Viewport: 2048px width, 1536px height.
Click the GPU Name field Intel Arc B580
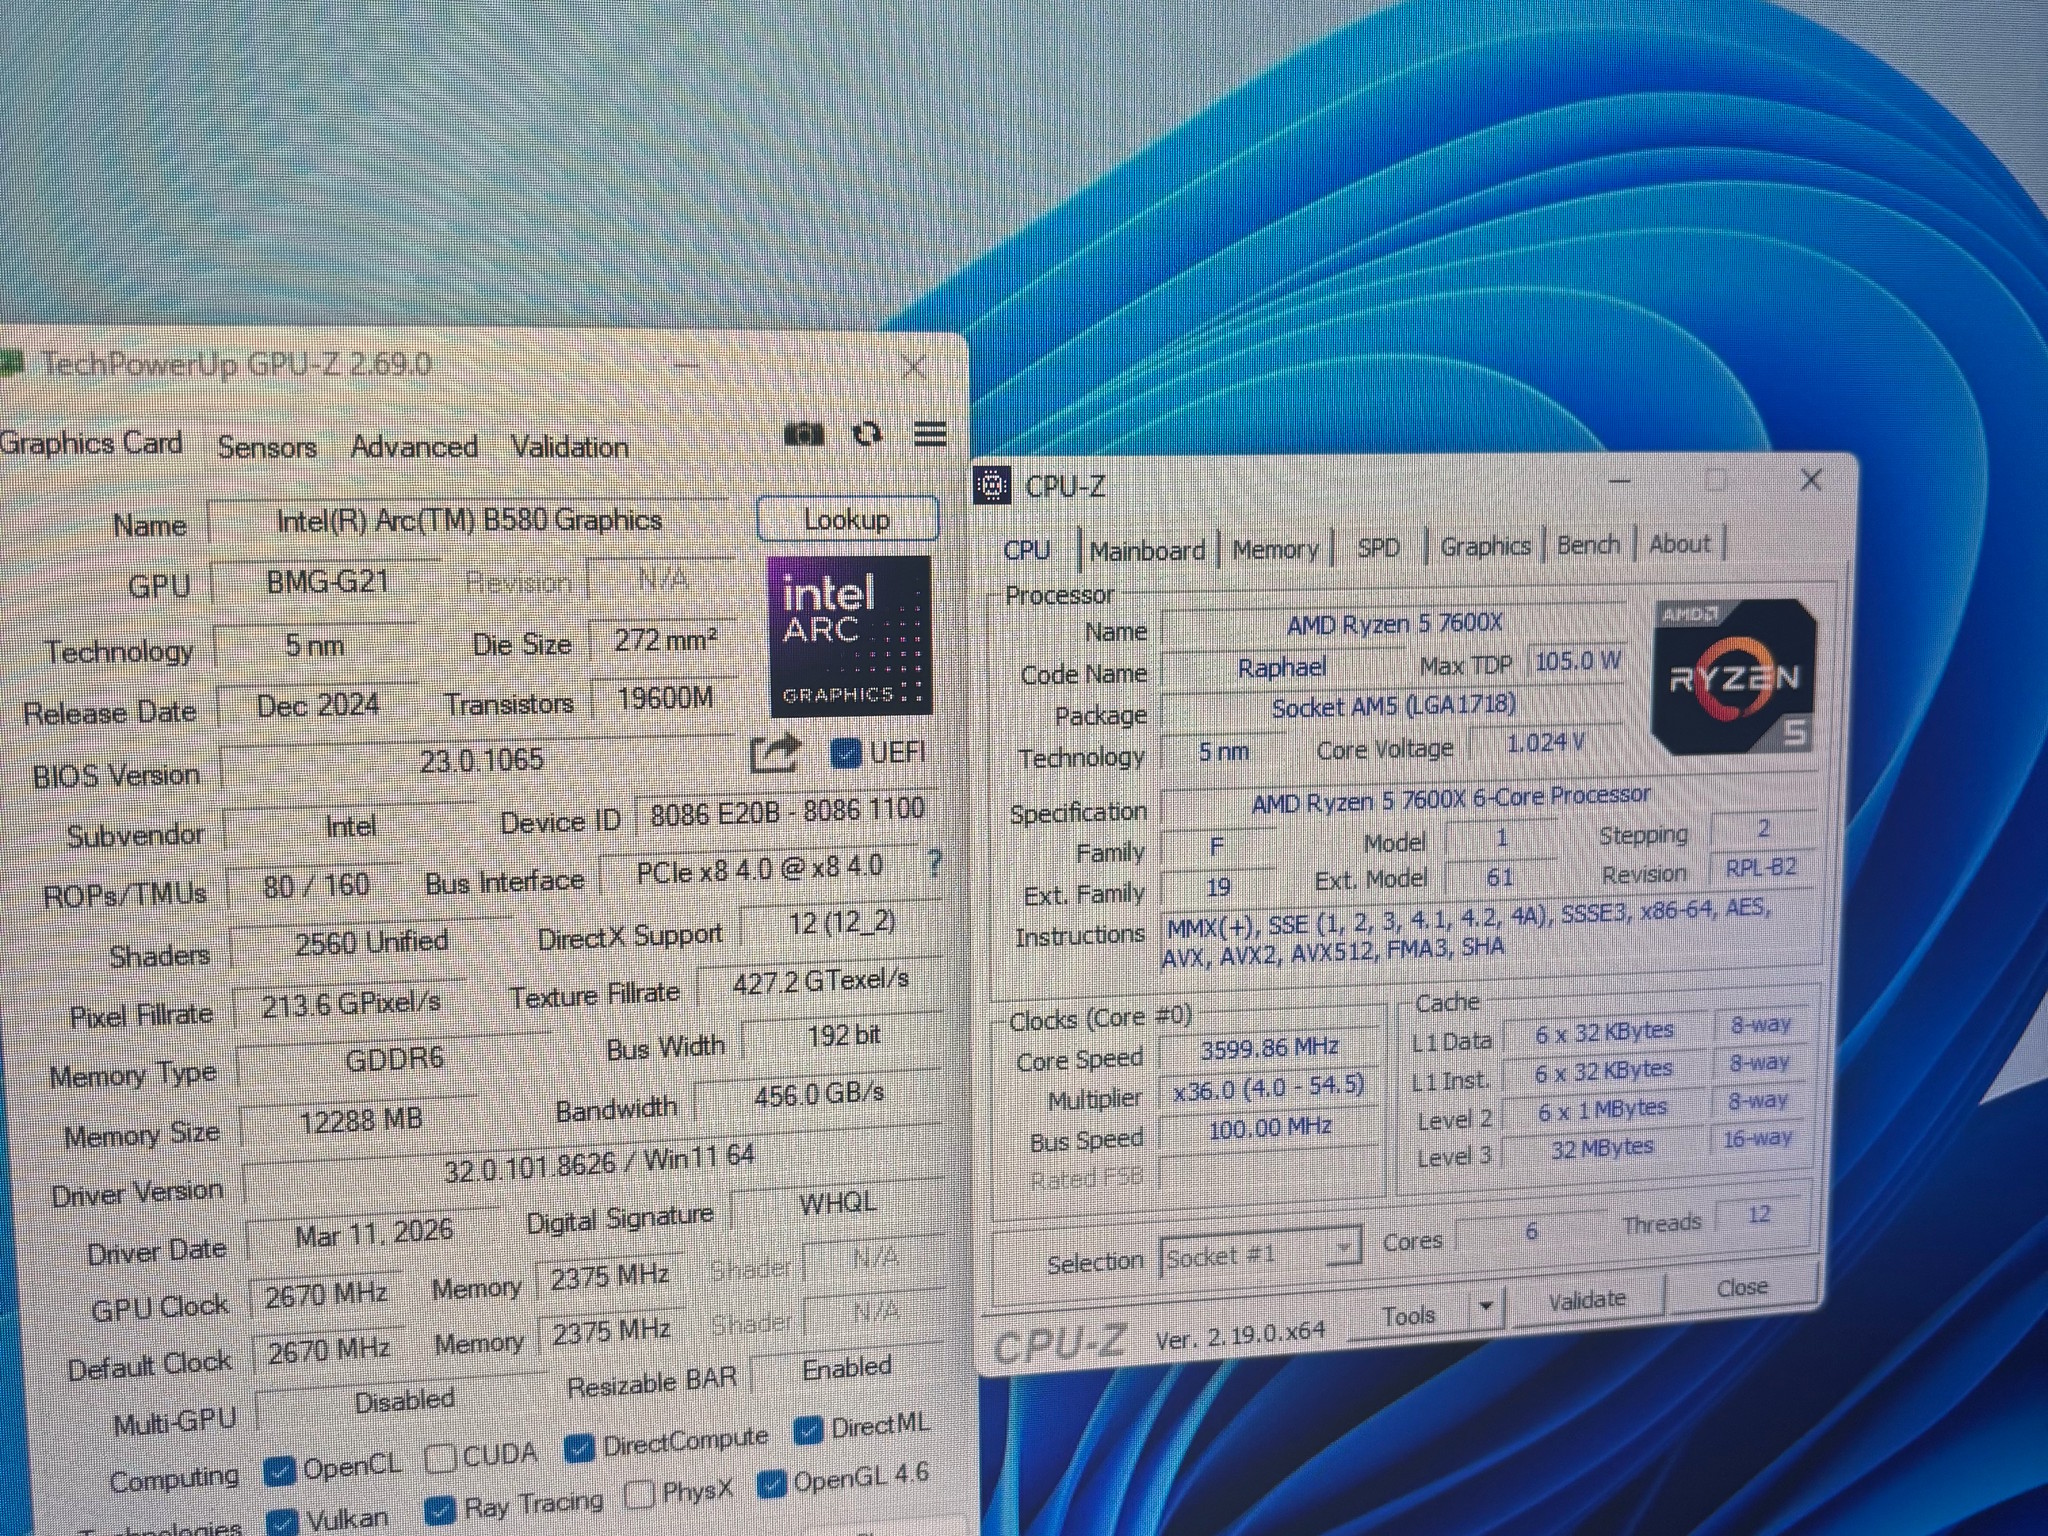470,520
